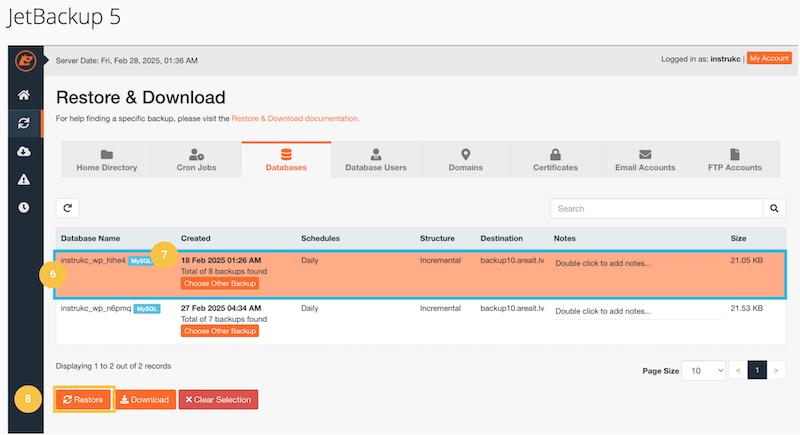Open the alerts warning triangle icon
This screenshot has height=435, width=800.
click(x=24, y=179)
